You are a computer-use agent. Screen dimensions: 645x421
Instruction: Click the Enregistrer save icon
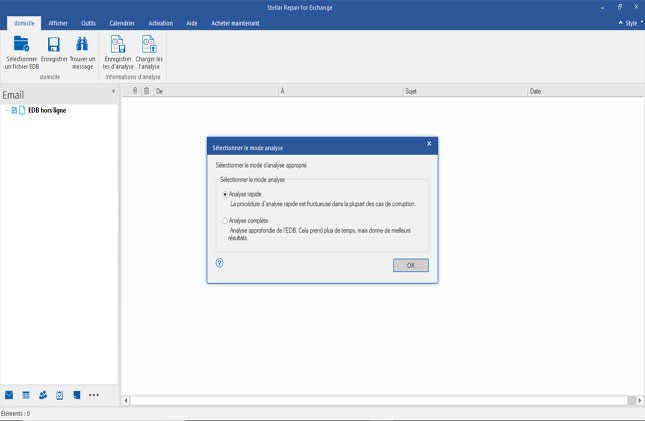[x=54, y=44]
